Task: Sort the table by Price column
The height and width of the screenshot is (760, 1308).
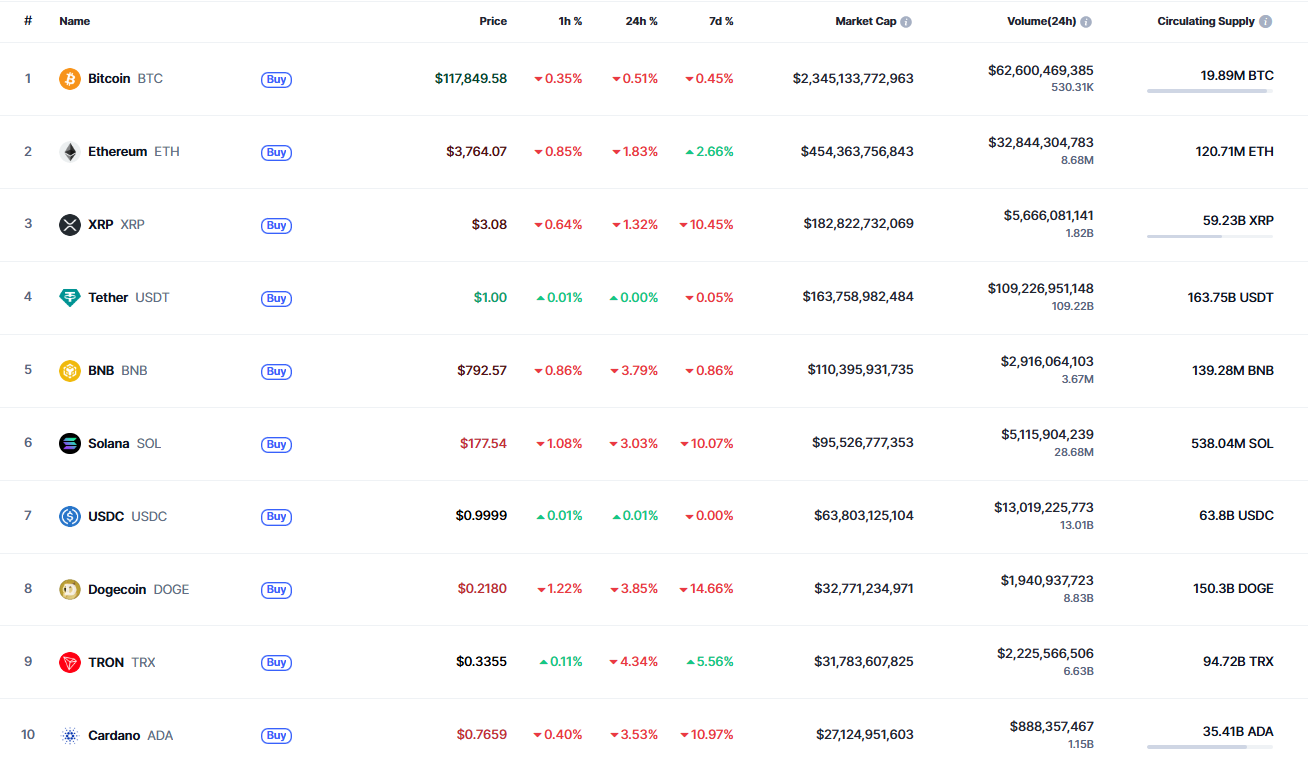Action: [x=493, y=21]
